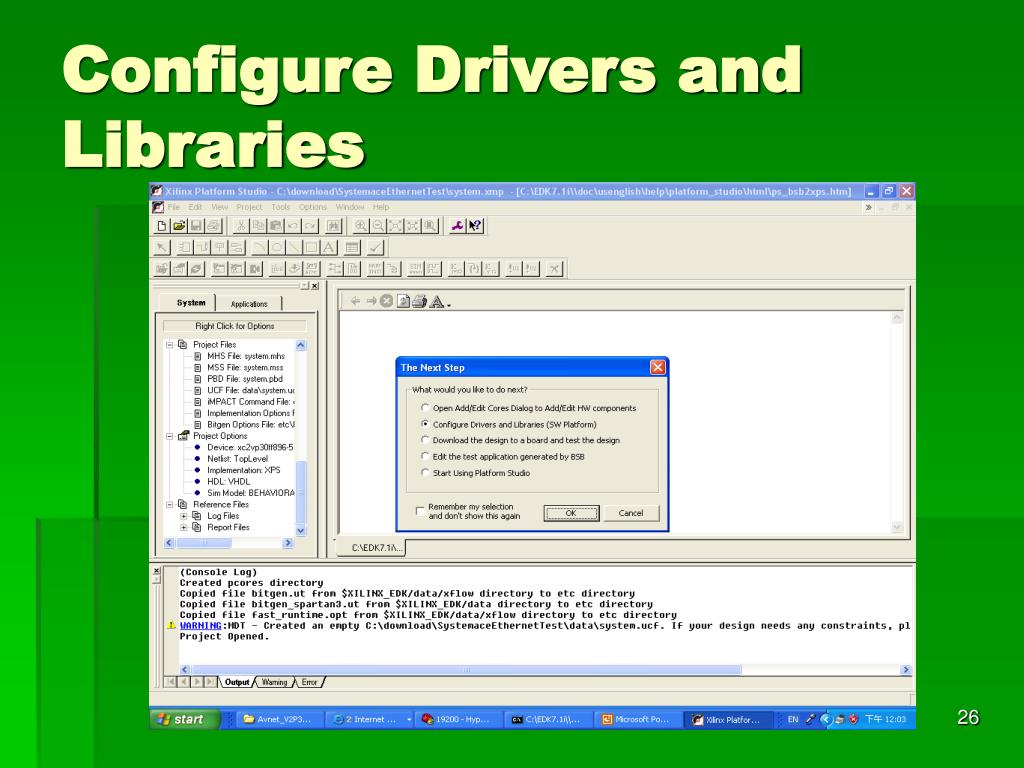Click the console horizontal scrollbar thumb
The image size is (1024, 768).
point(466,669)
